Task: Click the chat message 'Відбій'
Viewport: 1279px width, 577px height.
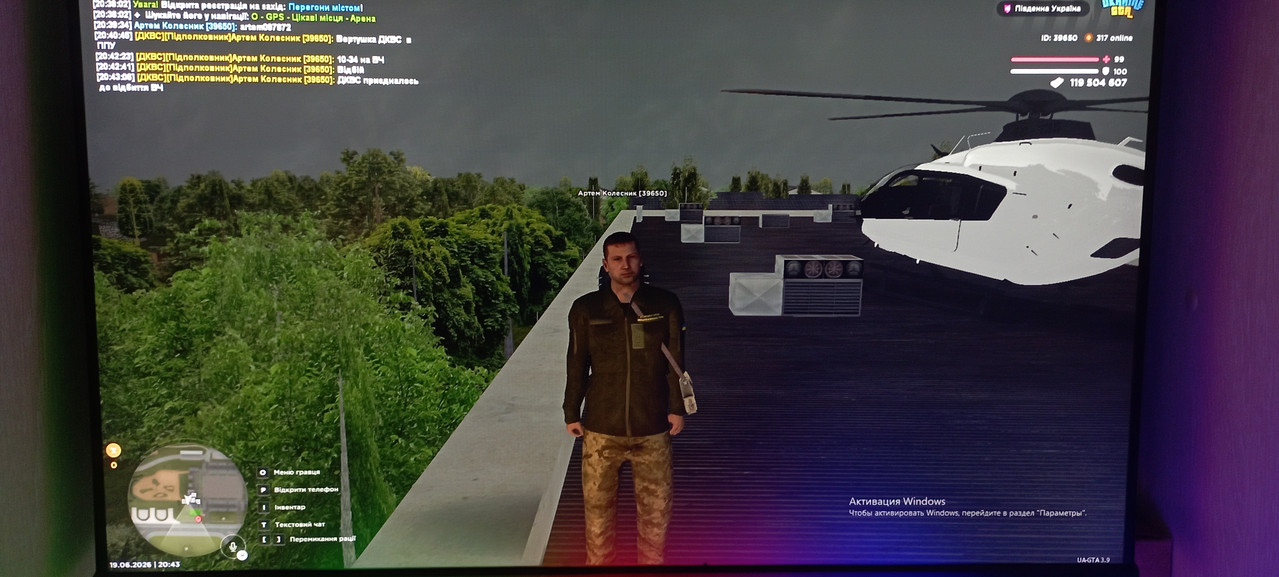Action: [x=350, y=69]
